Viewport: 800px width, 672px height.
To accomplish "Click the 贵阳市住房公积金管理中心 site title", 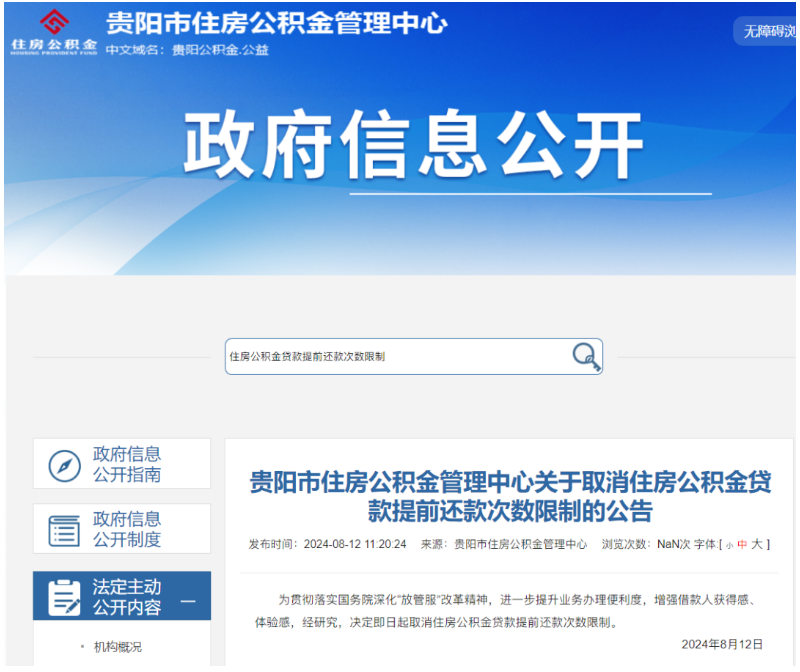I will 277,23.
